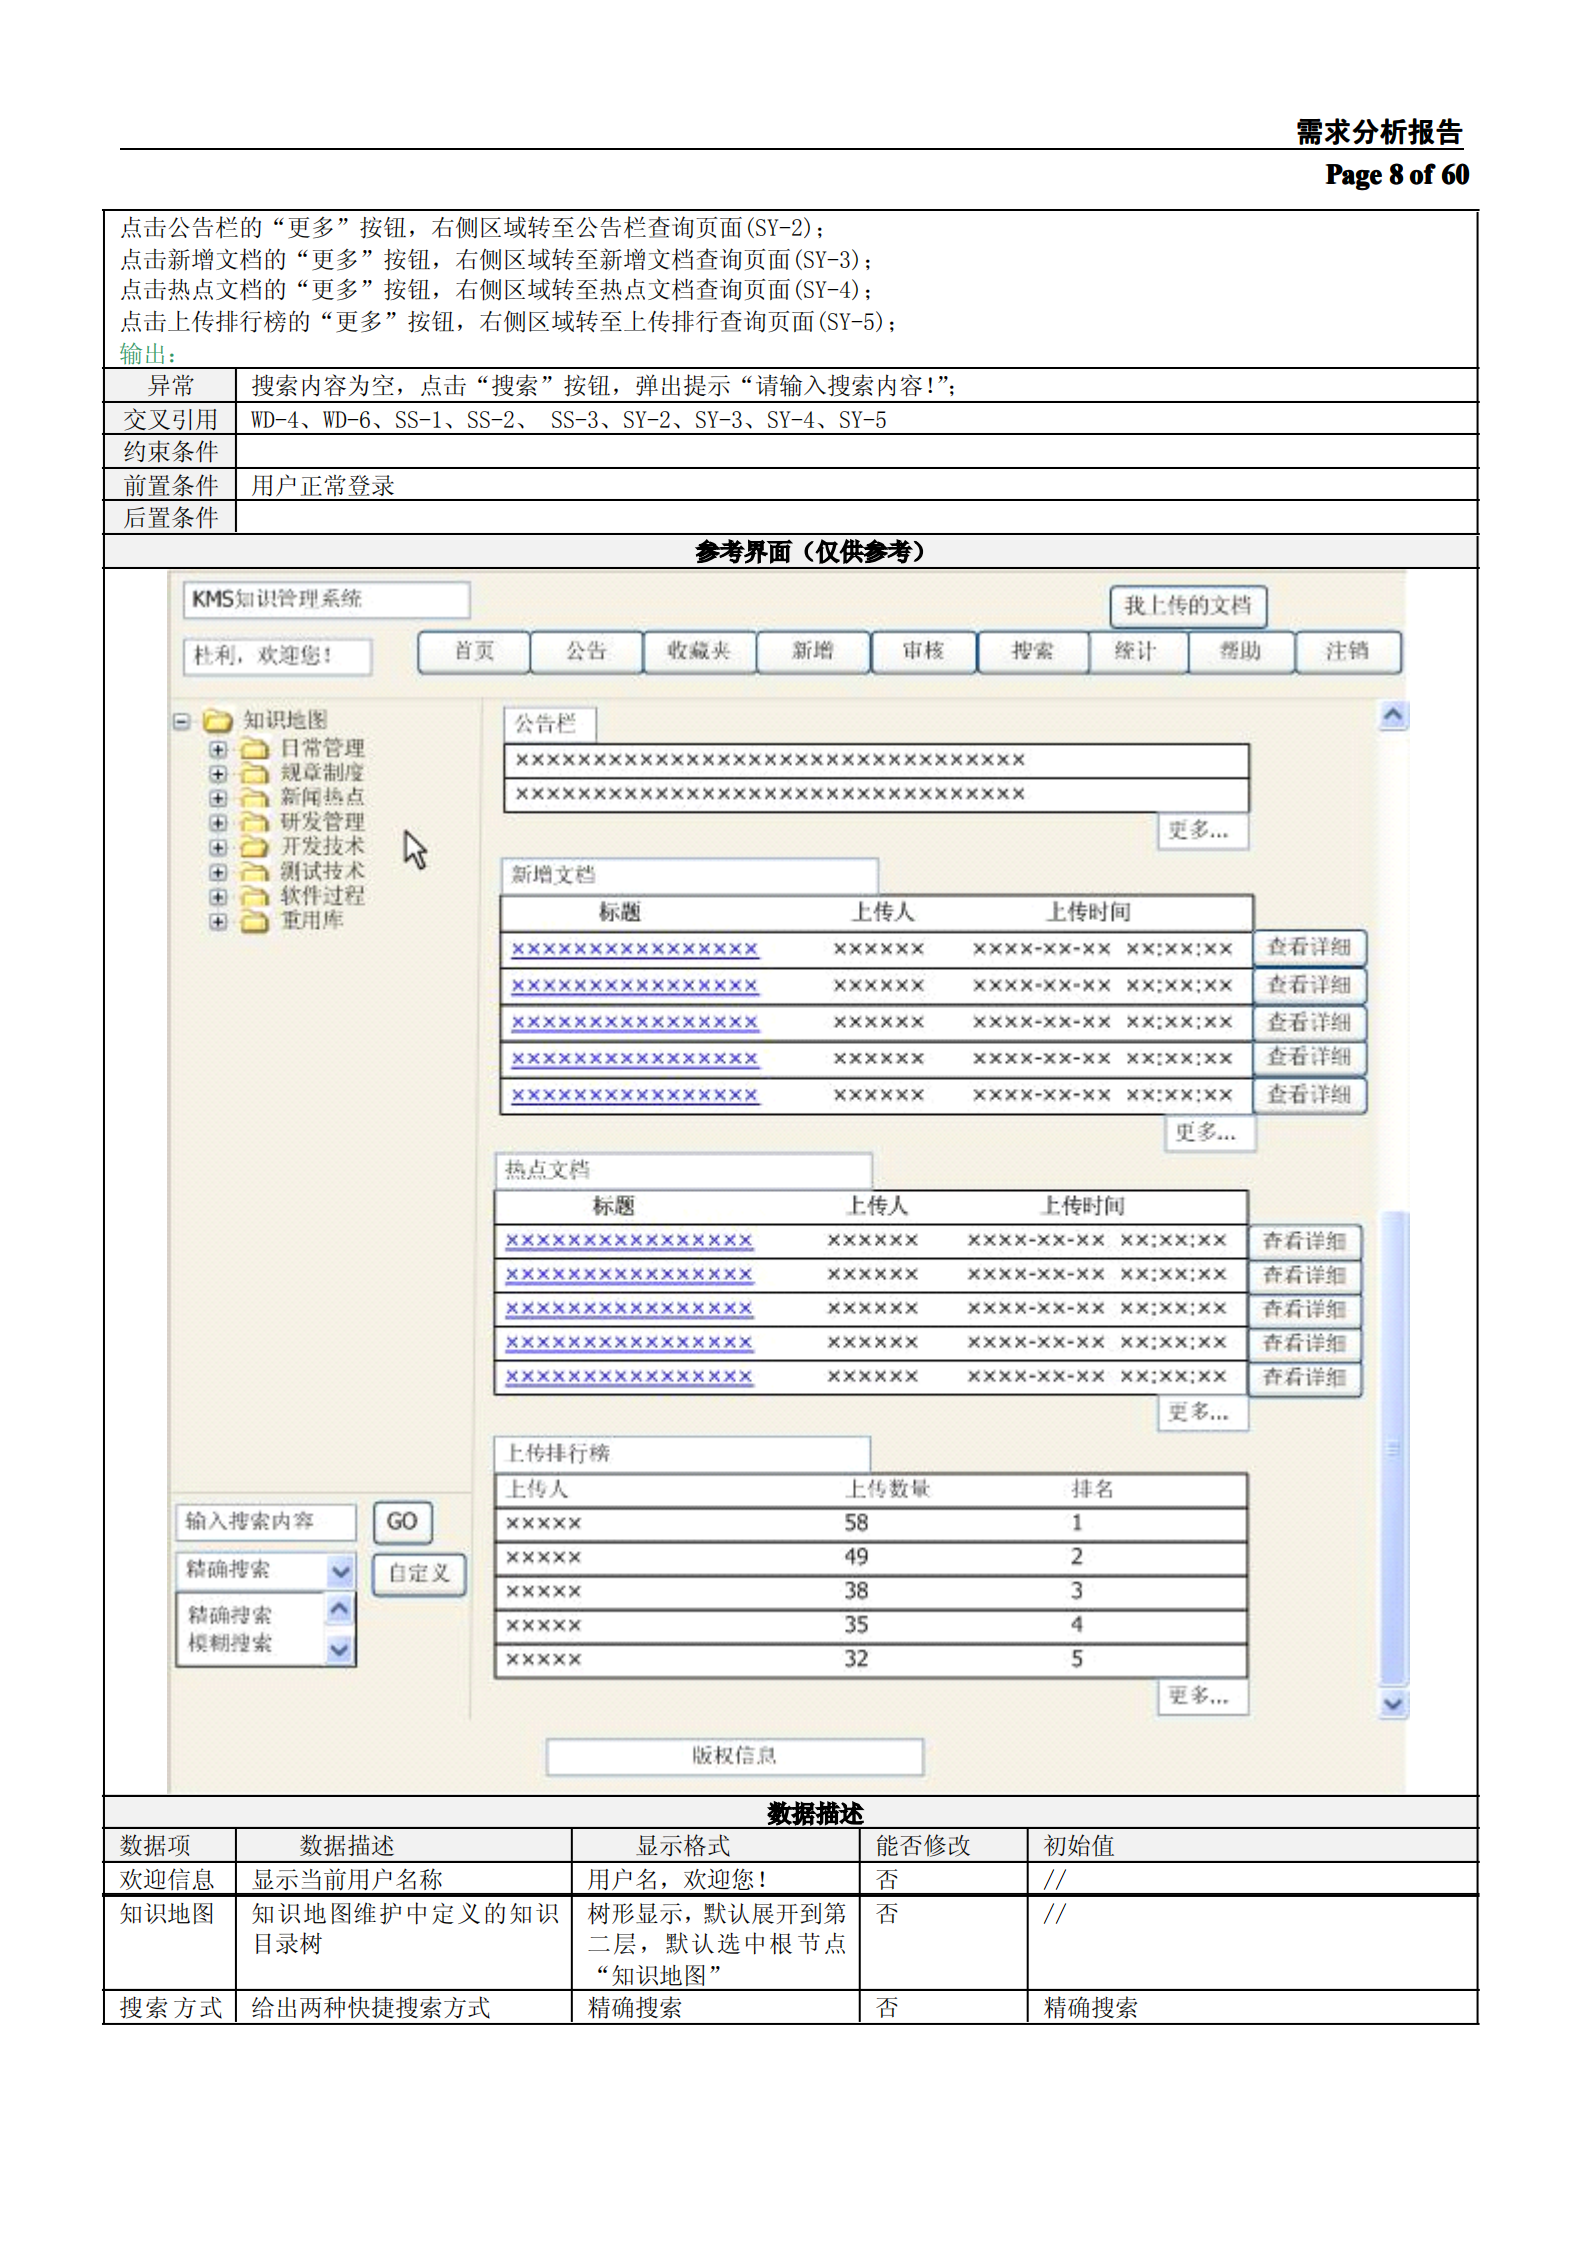Screen dimensions: 1587x2245
Task: Open last document title link in 热点文档
Action: point(629,1377)
